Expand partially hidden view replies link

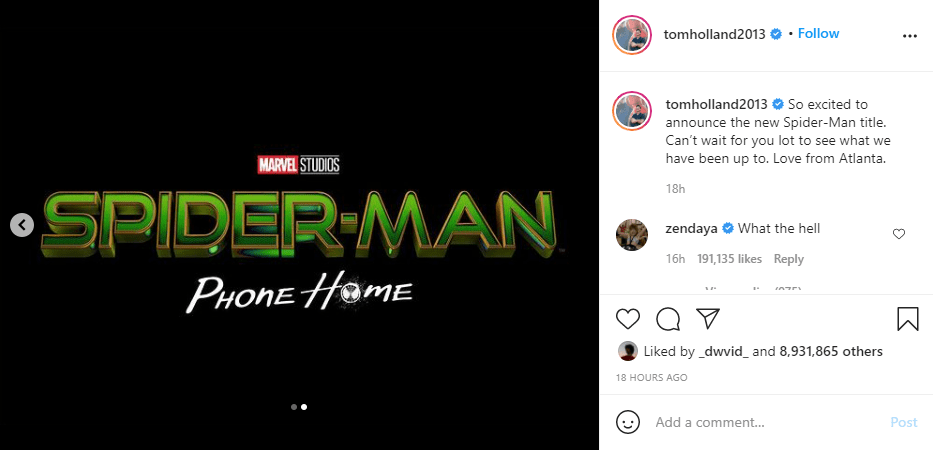click(753, 290)
